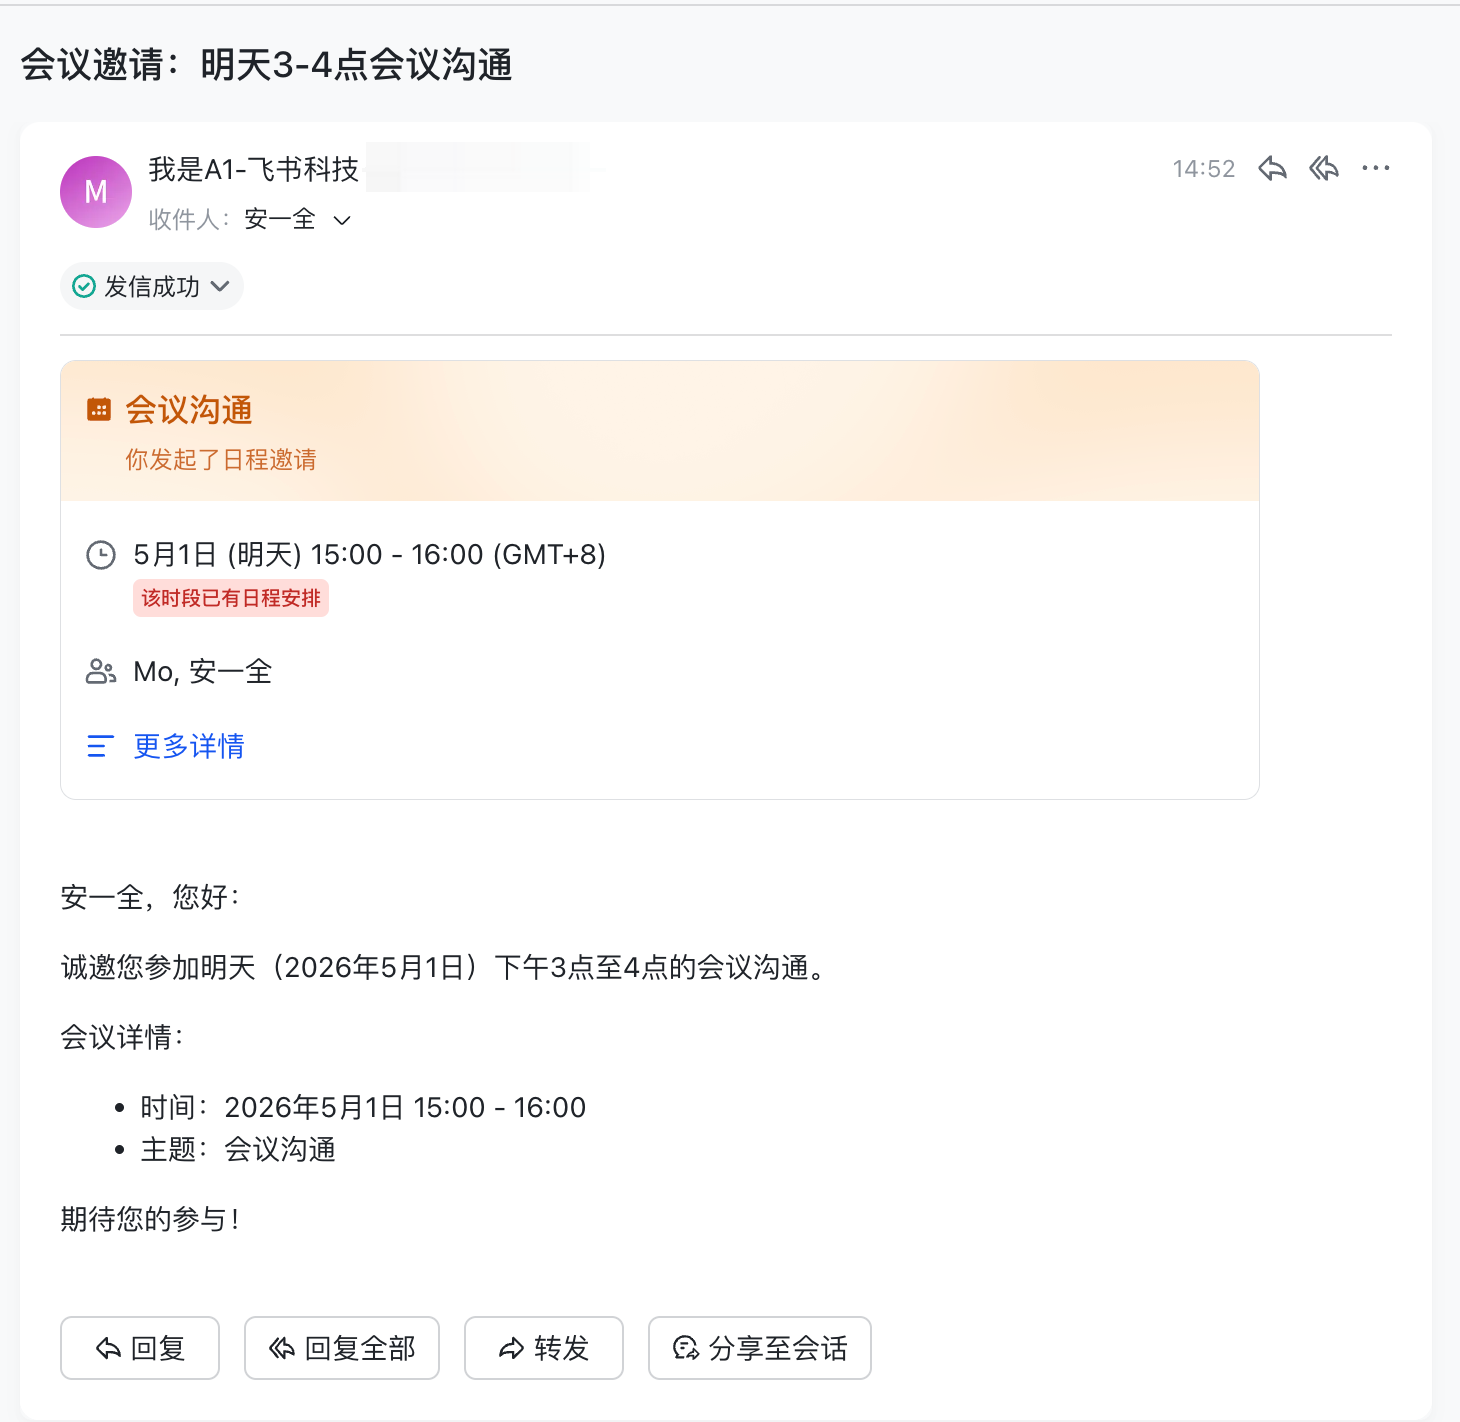The image size is (1460, 1422).
Task: Click the 会议沟通 event card title
Action: pyautogui.click(x=189, y=410)
